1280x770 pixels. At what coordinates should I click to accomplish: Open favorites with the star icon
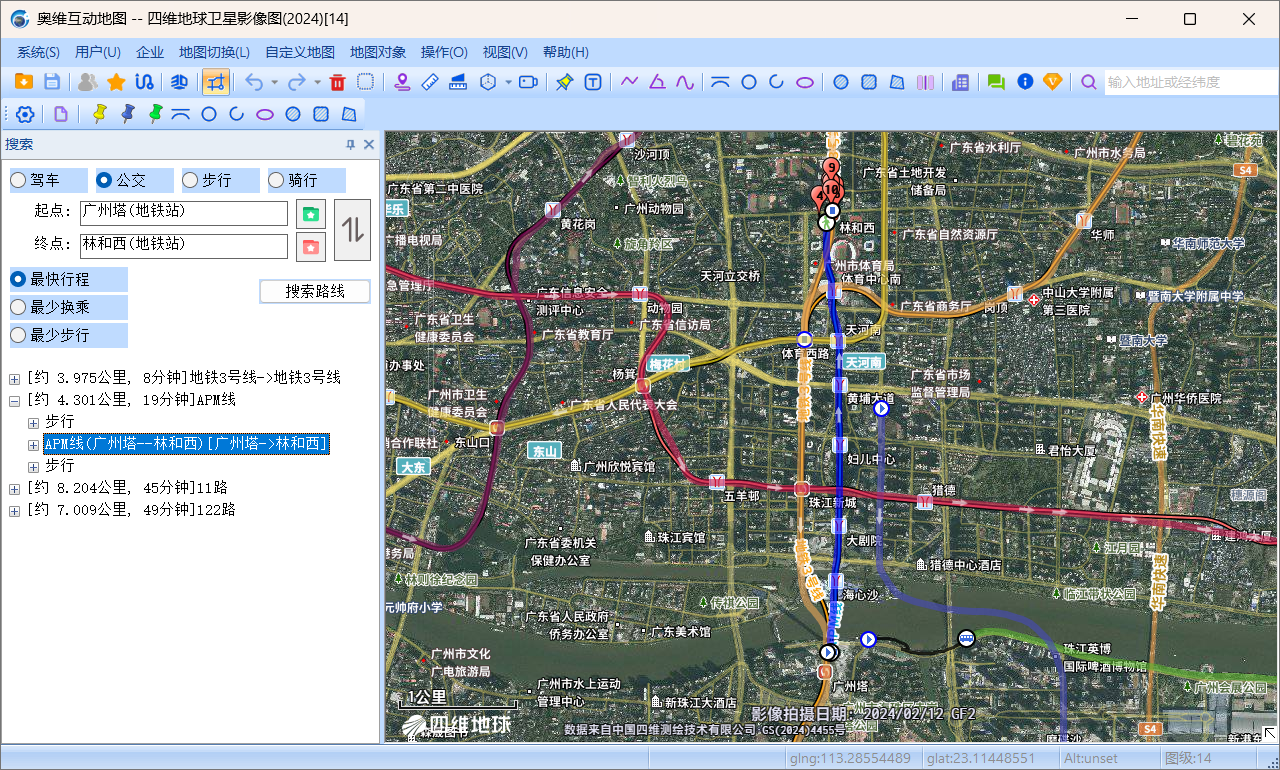(116, 82)
